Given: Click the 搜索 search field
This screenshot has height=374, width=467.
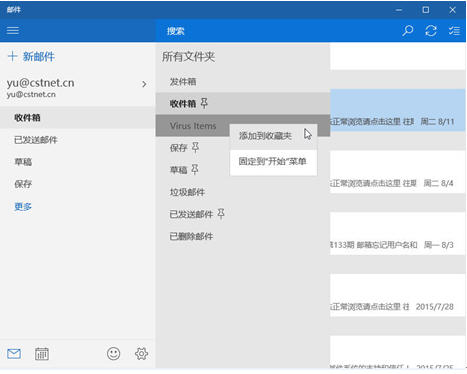Looking at the screenshot, I should coord(277,31).
